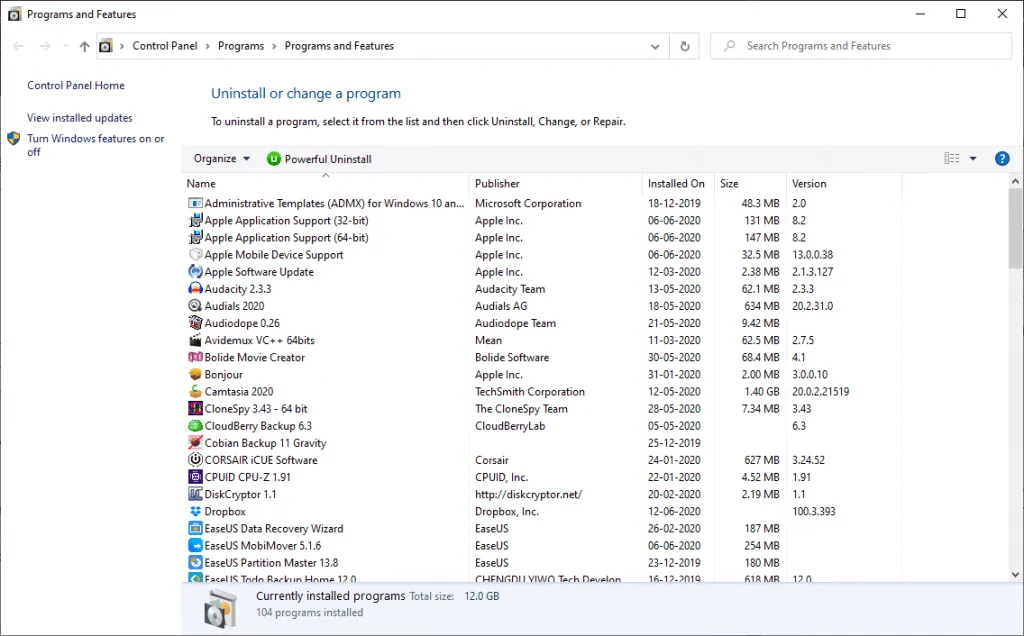This screenshot has height=636, width=1024.
Task: Open the Organize dropdown menu
Action: click(221, 159)
